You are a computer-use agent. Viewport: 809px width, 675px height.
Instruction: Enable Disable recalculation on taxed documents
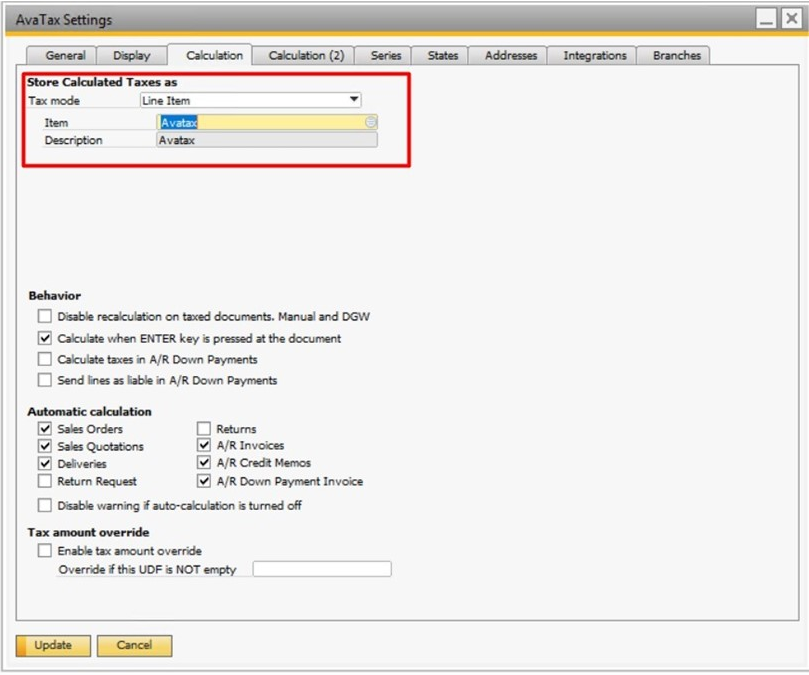[x=45, y=316]
